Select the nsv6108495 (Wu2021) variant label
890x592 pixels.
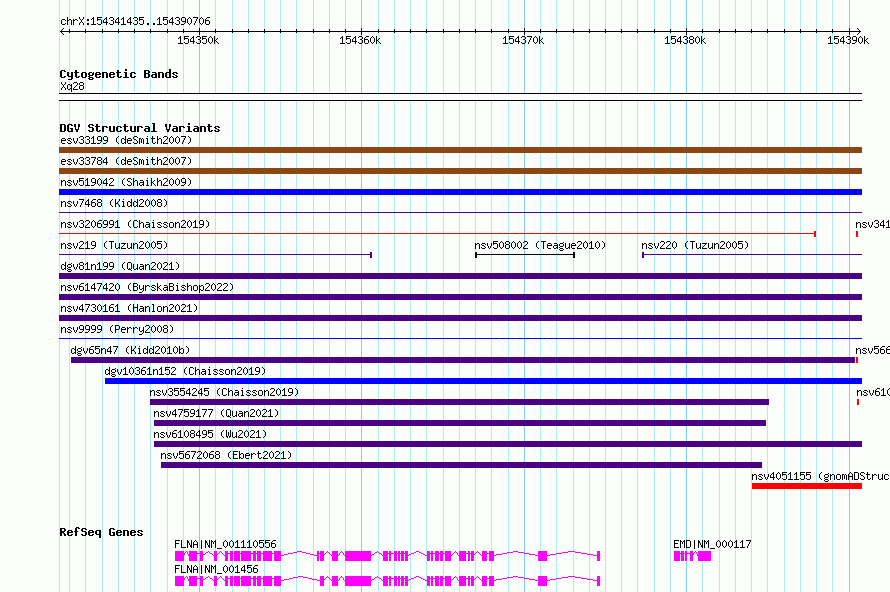pyautogui.click(x=210, y=434)
